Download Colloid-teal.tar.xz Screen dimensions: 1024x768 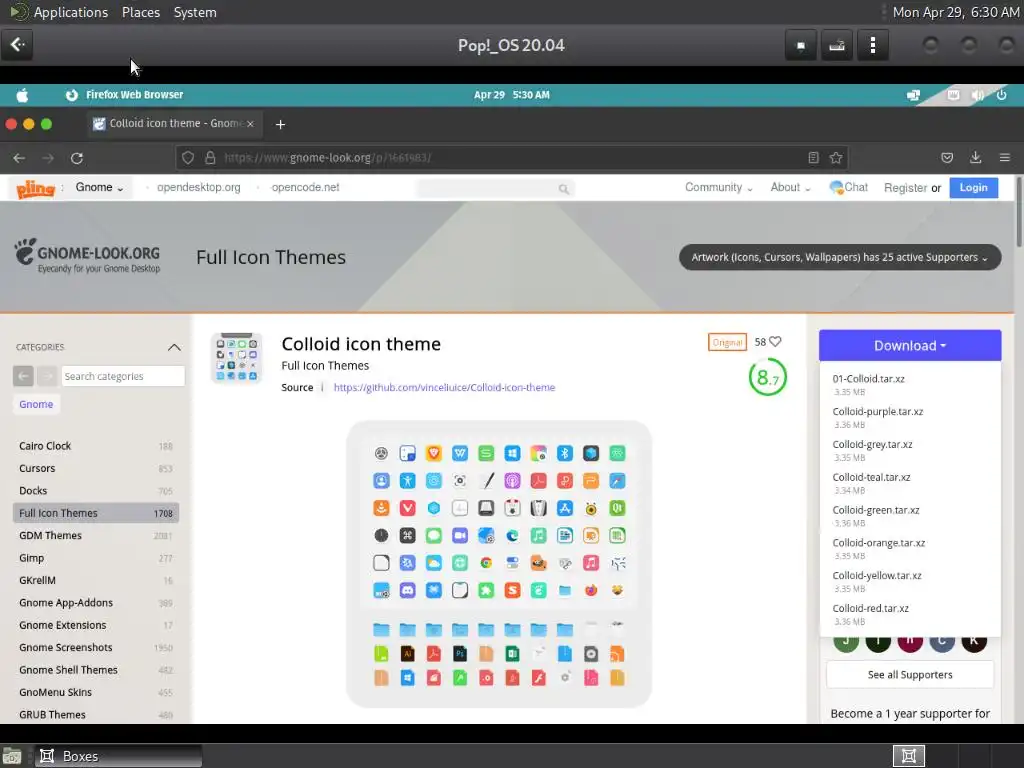[x=871, y=477]
